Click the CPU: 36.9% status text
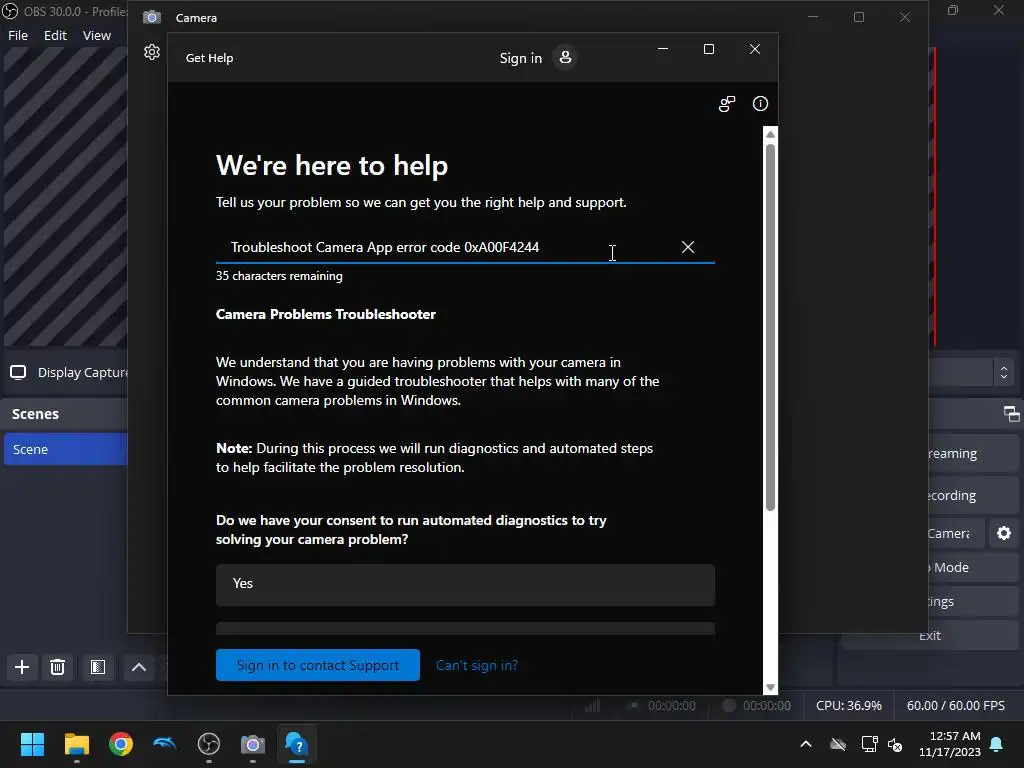Screen dimensions: 1024x768 [848, 705]
